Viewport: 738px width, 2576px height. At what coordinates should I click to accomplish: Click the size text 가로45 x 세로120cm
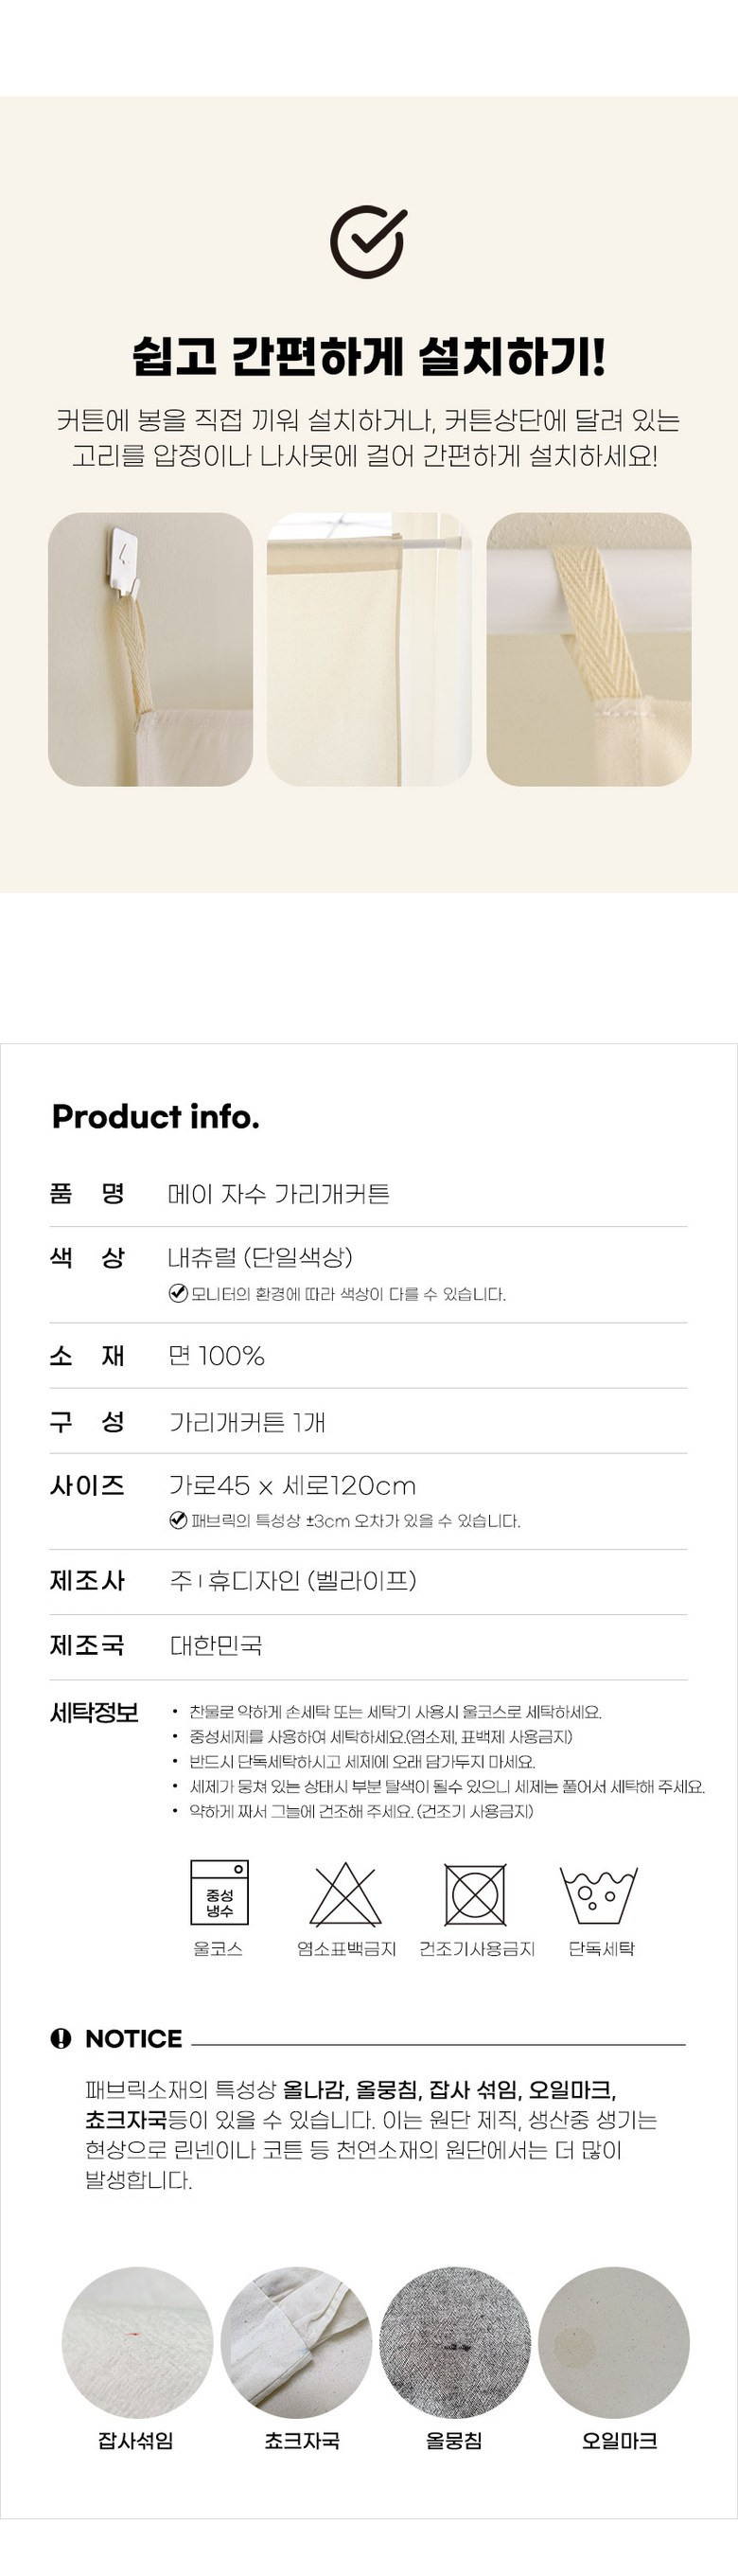(292, 1485)
